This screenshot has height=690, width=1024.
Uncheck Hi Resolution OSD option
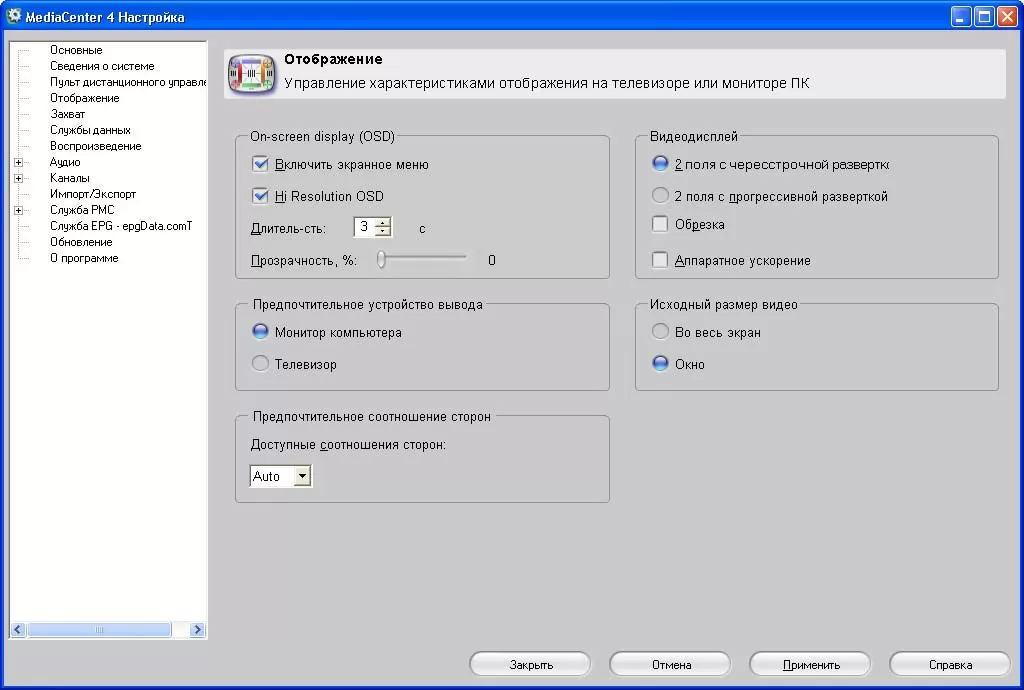click(x=261, y=197)
